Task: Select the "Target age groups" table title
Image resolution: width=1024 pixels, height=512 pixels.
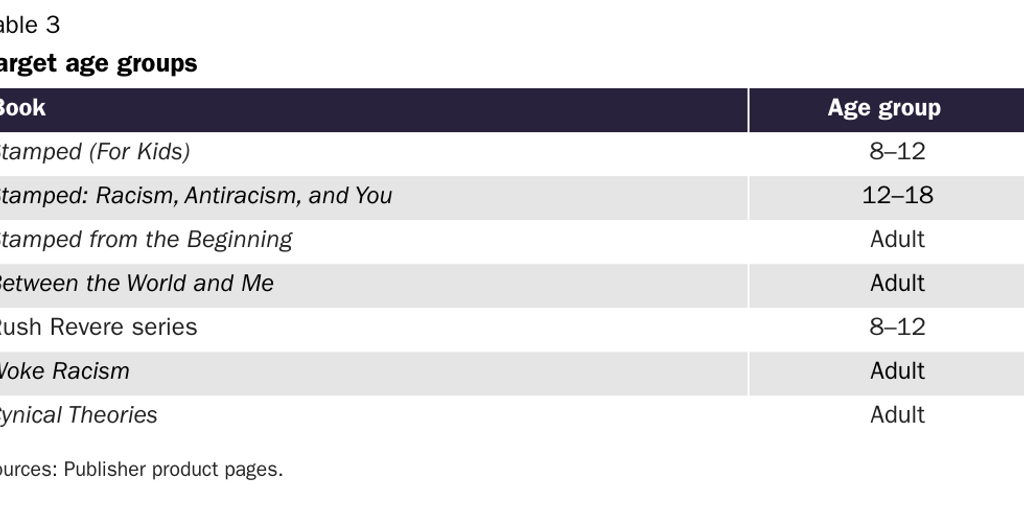Action: pos(98,64)
